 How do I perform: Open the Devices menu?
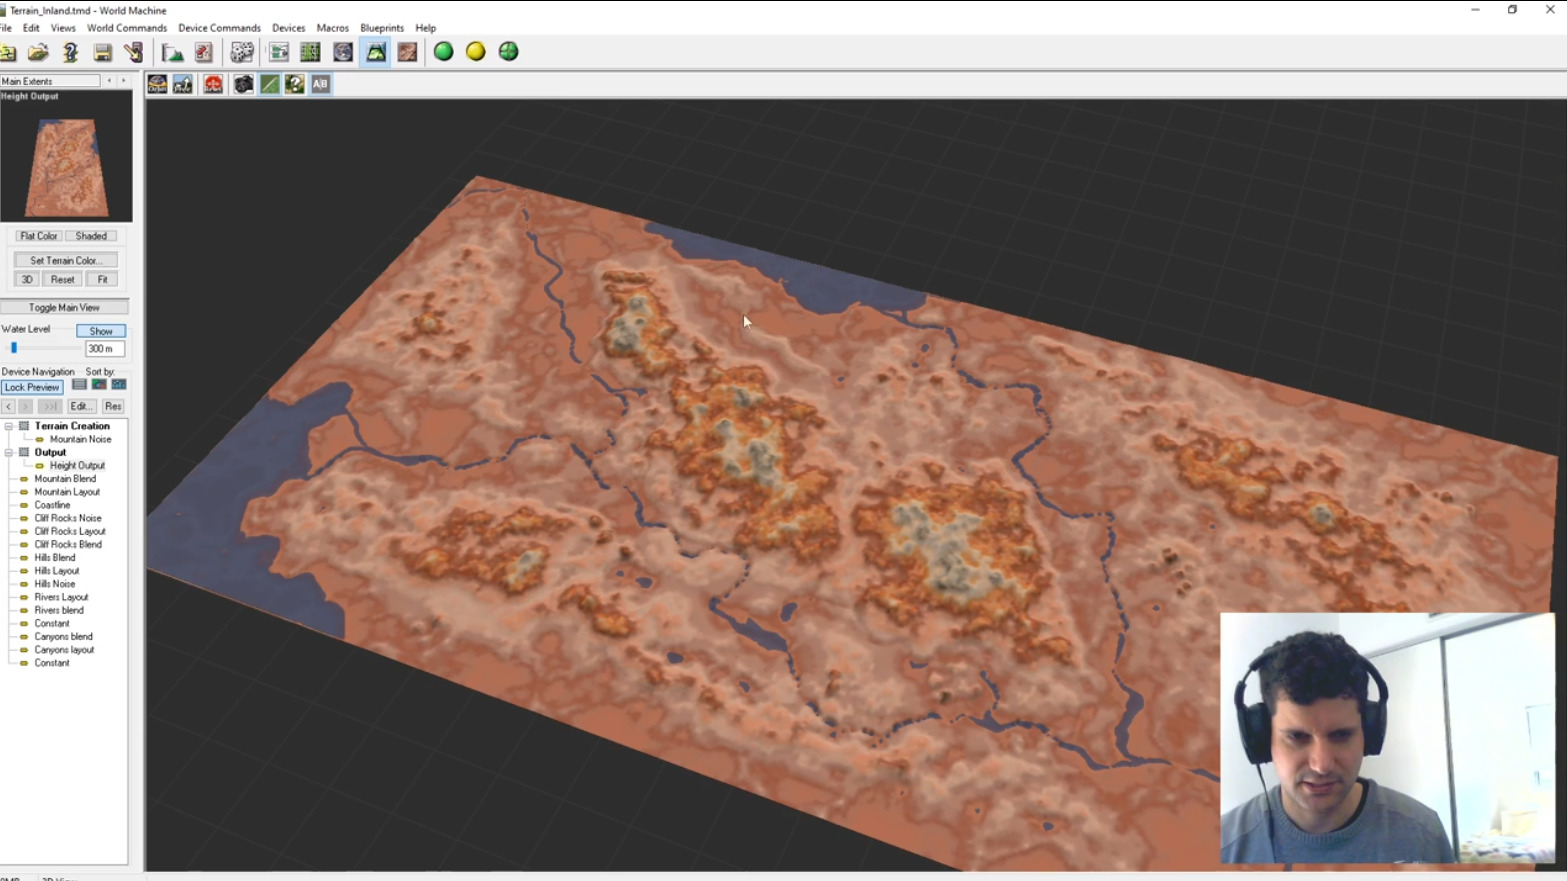288,28
